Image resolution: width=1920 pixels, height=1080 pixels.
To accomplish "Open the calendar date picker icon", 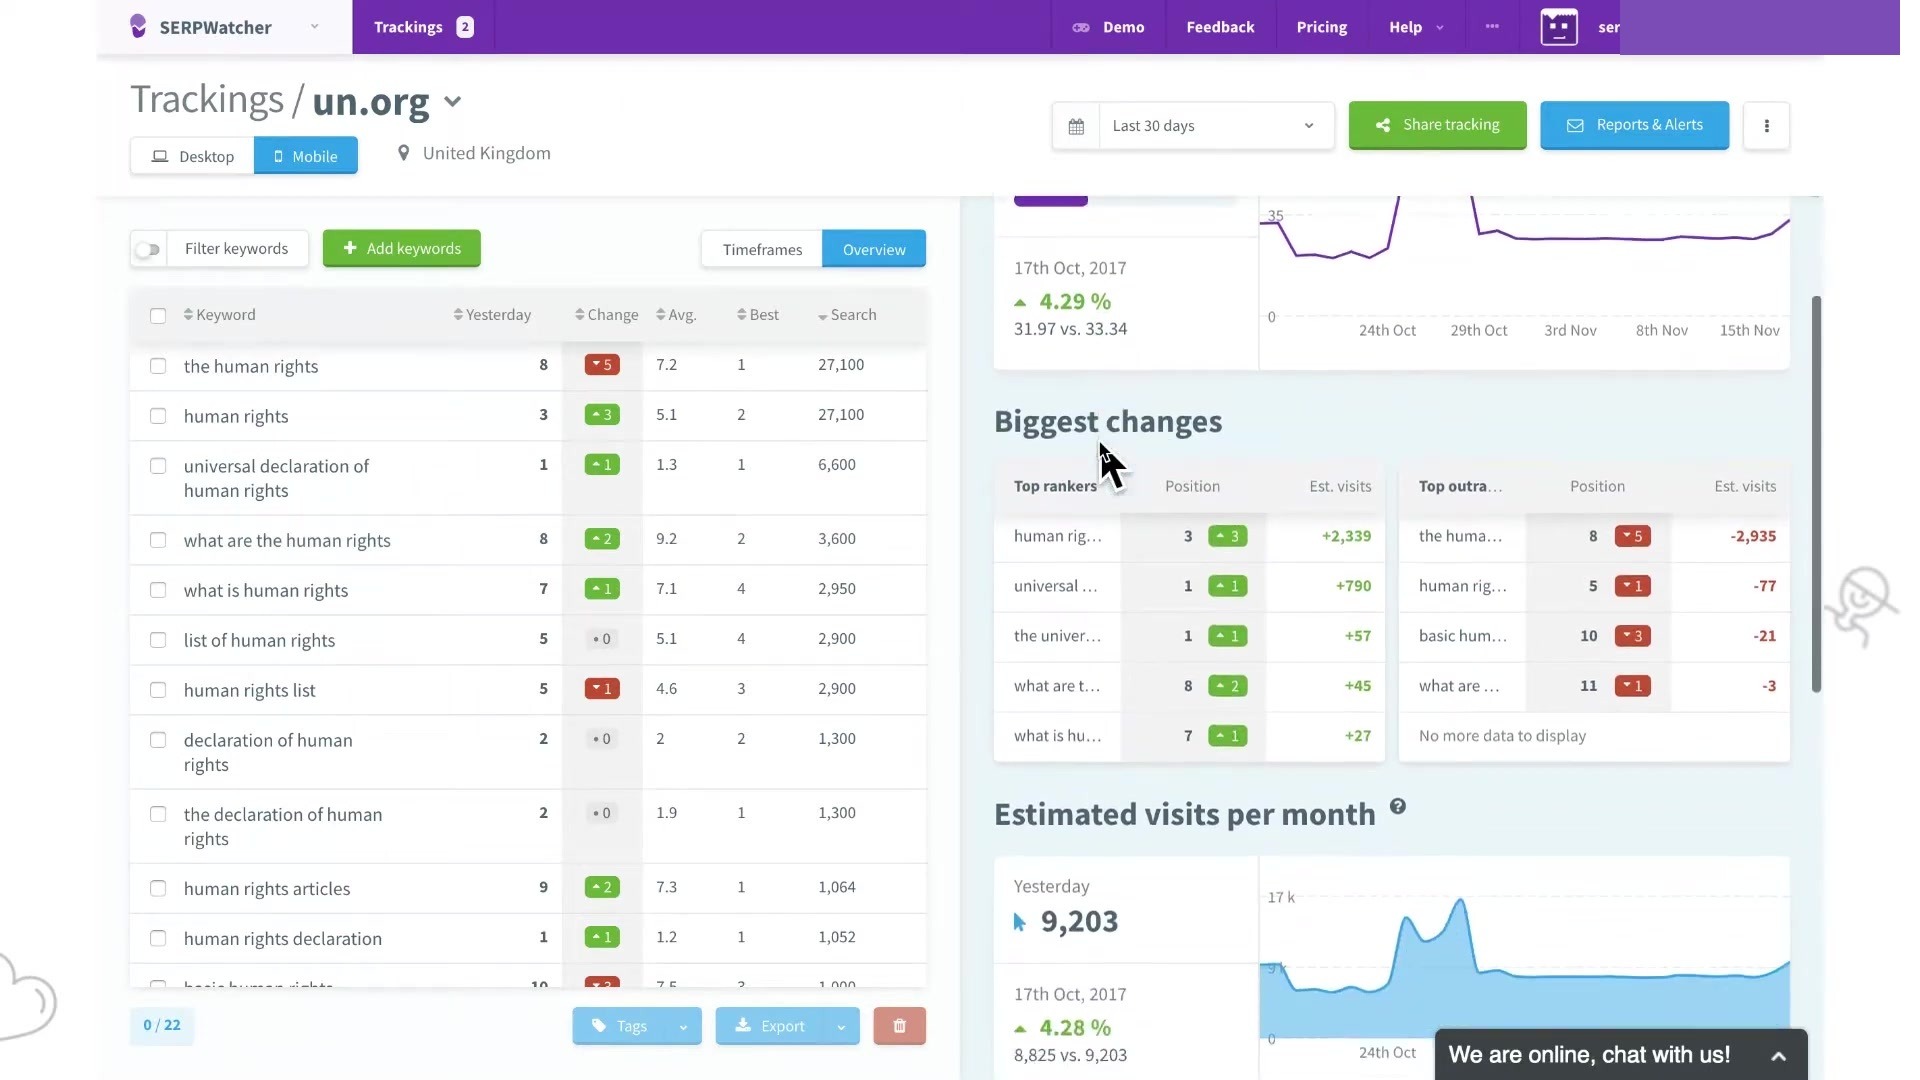I will point(1076,126).
